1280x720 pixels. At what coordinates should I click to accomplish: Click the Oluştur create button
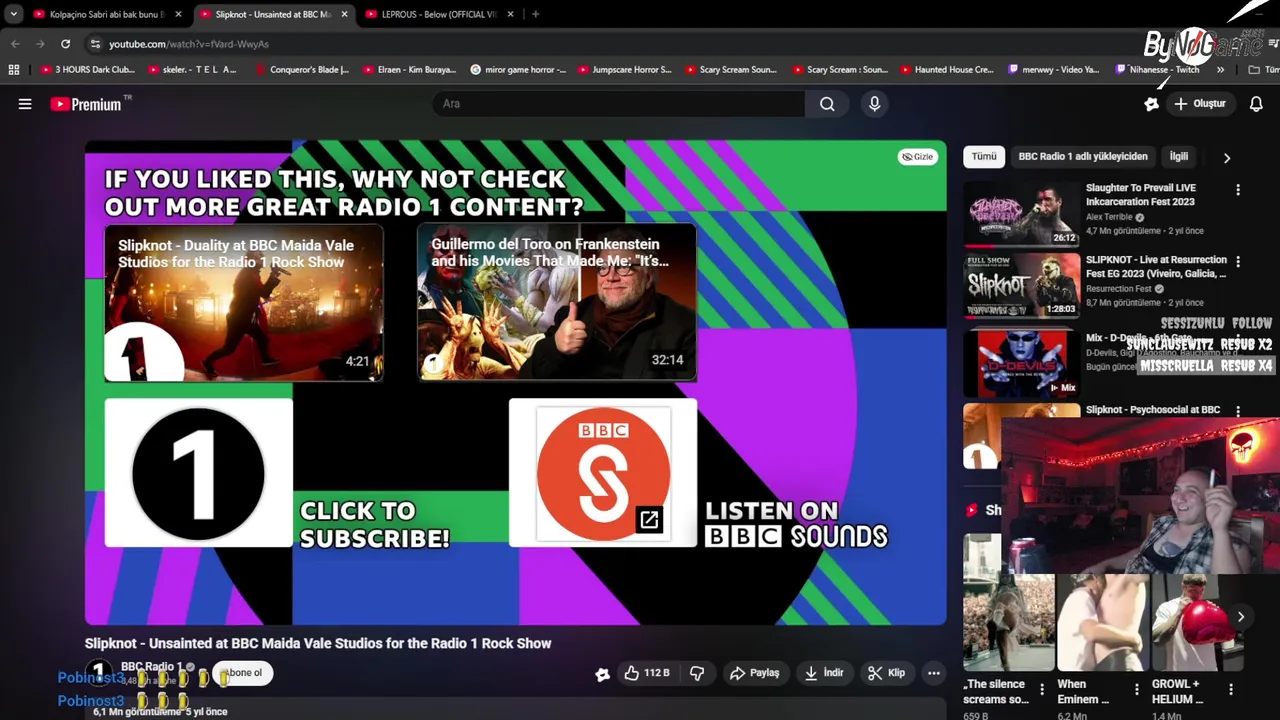1200,104
